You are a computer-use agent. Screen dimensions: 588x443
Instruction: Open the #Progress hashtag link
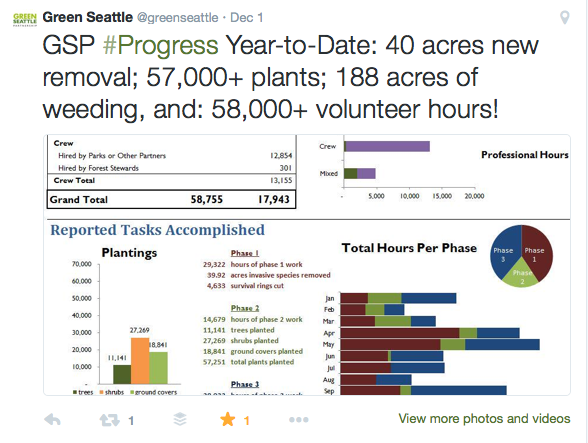point(160,45)
